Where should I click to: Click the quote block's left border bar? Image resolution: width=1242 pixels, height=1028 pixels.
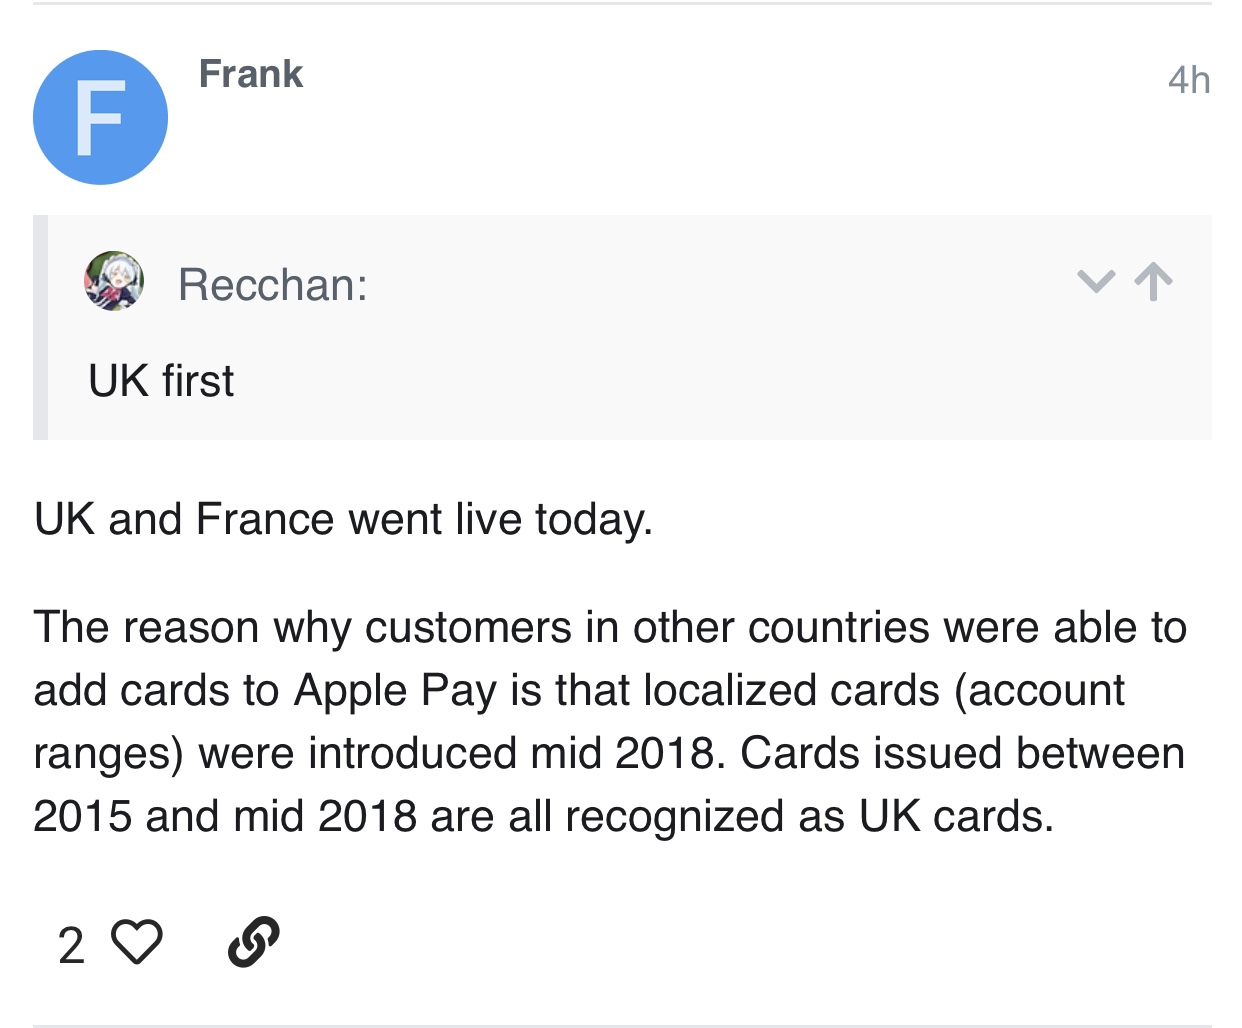(40, 327)
